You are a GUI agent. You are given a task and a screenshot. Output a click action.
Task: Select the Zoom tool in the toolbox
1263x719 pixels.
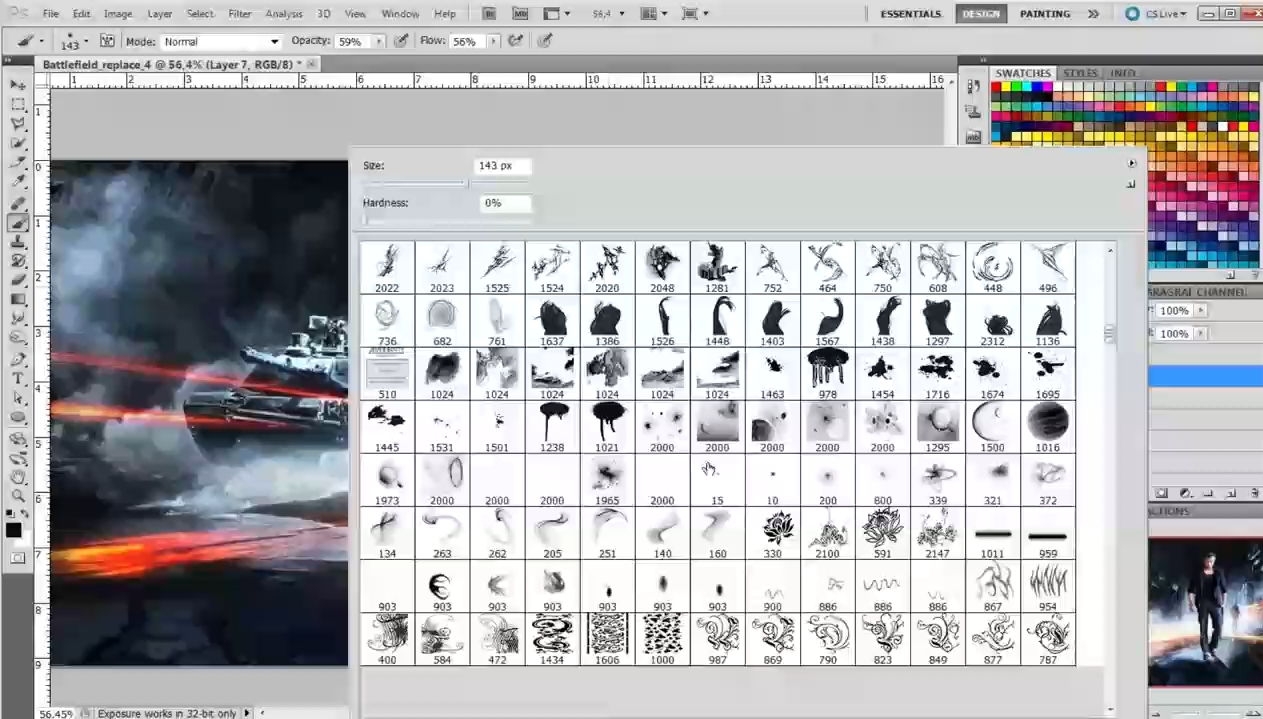[18, 496]
